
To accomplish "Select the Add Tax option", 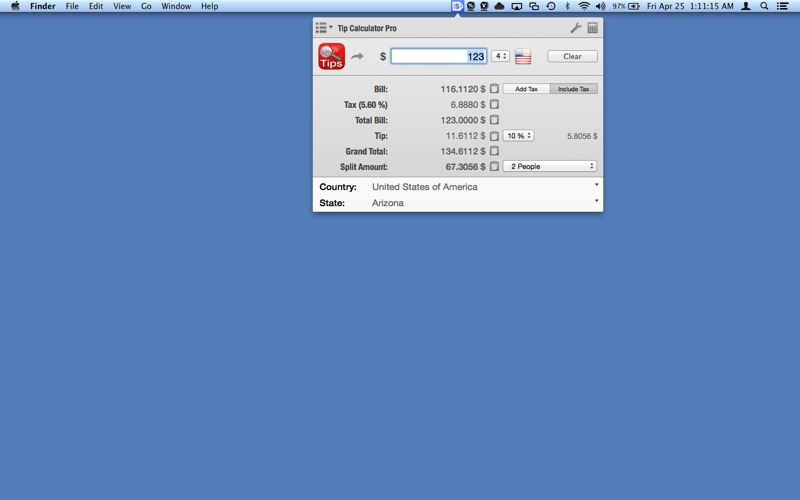I will pyautogui.click(x=526, y=89).
